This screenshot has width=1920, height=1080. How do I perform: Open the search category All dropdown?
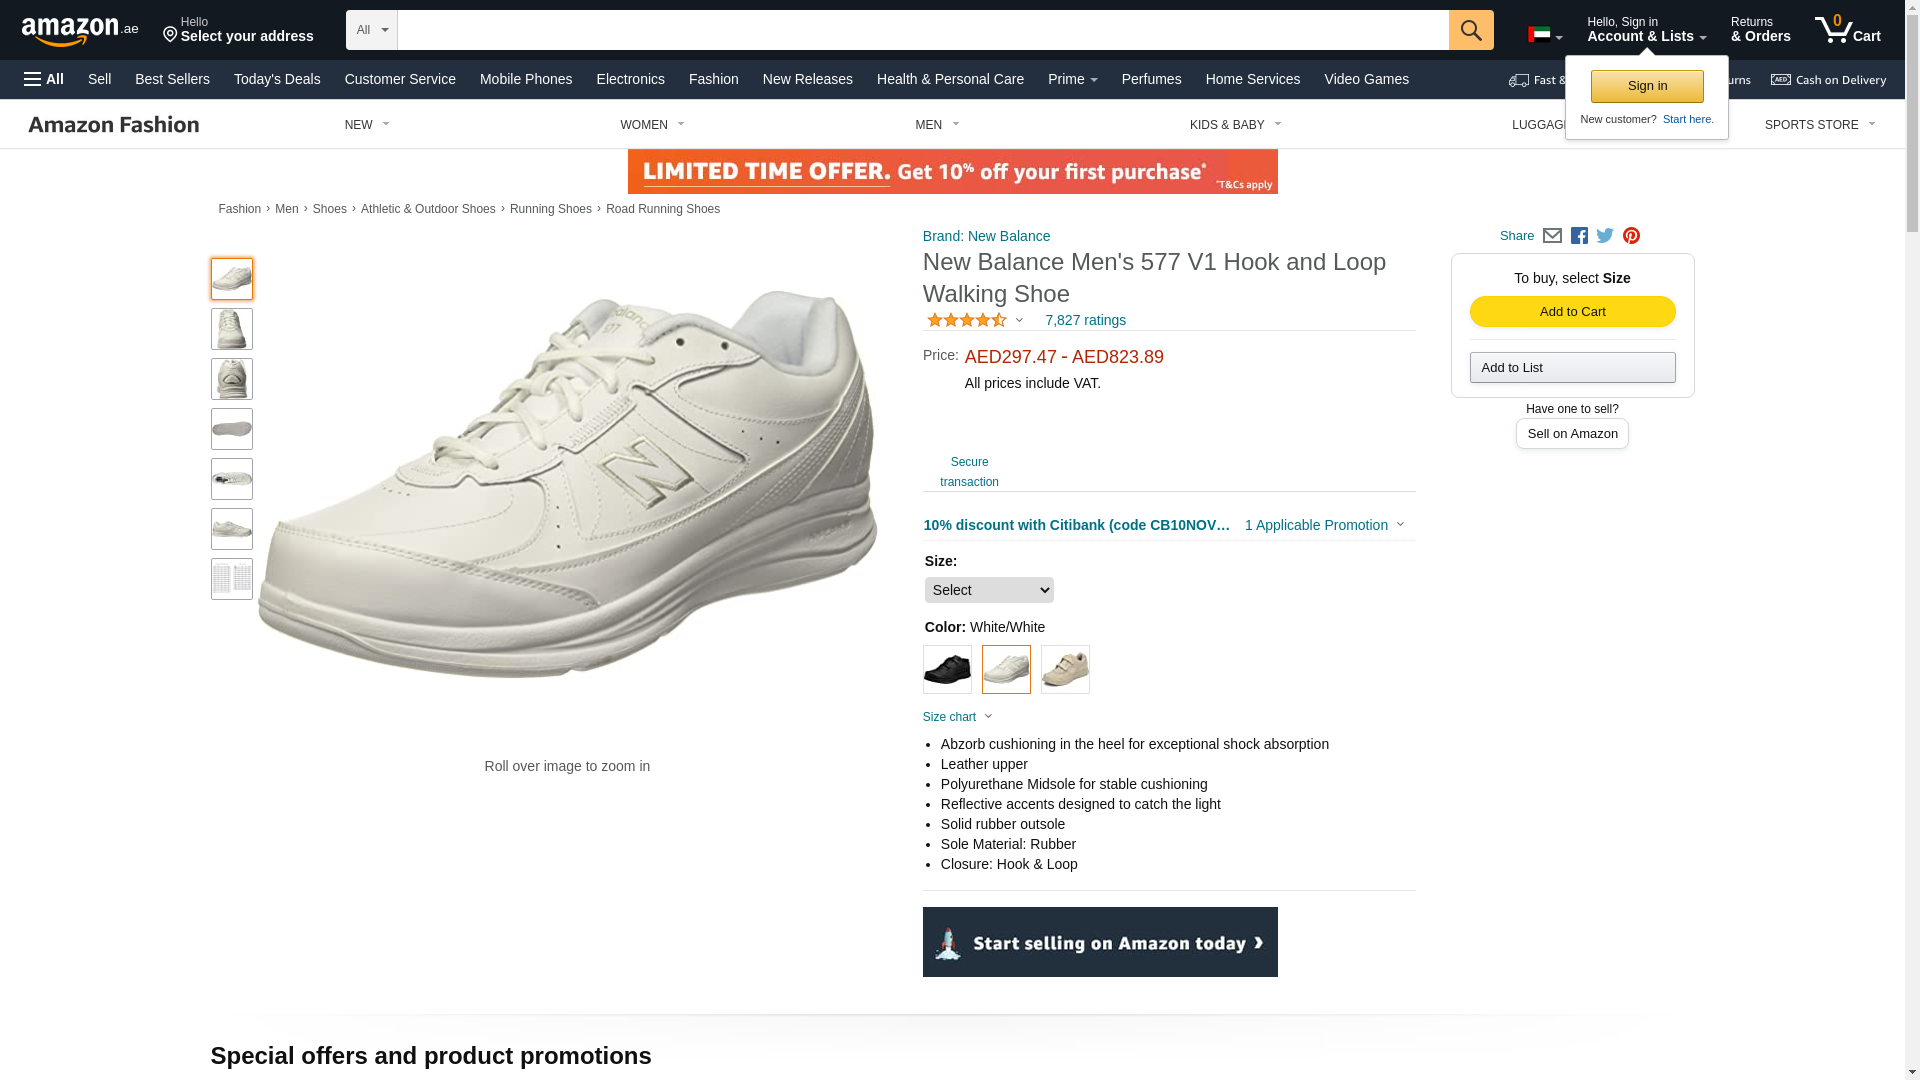[371, 30]
